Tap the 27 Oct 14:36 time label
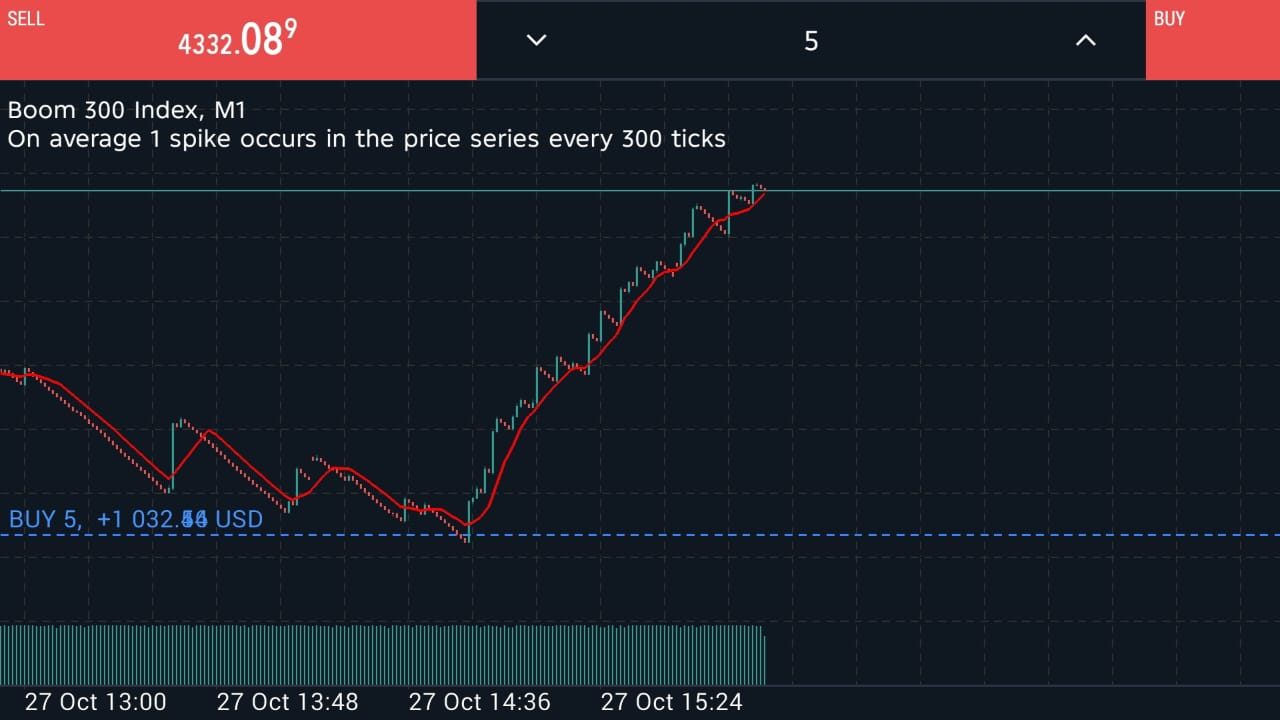The image size is (1280, 720). coord(479,702)
